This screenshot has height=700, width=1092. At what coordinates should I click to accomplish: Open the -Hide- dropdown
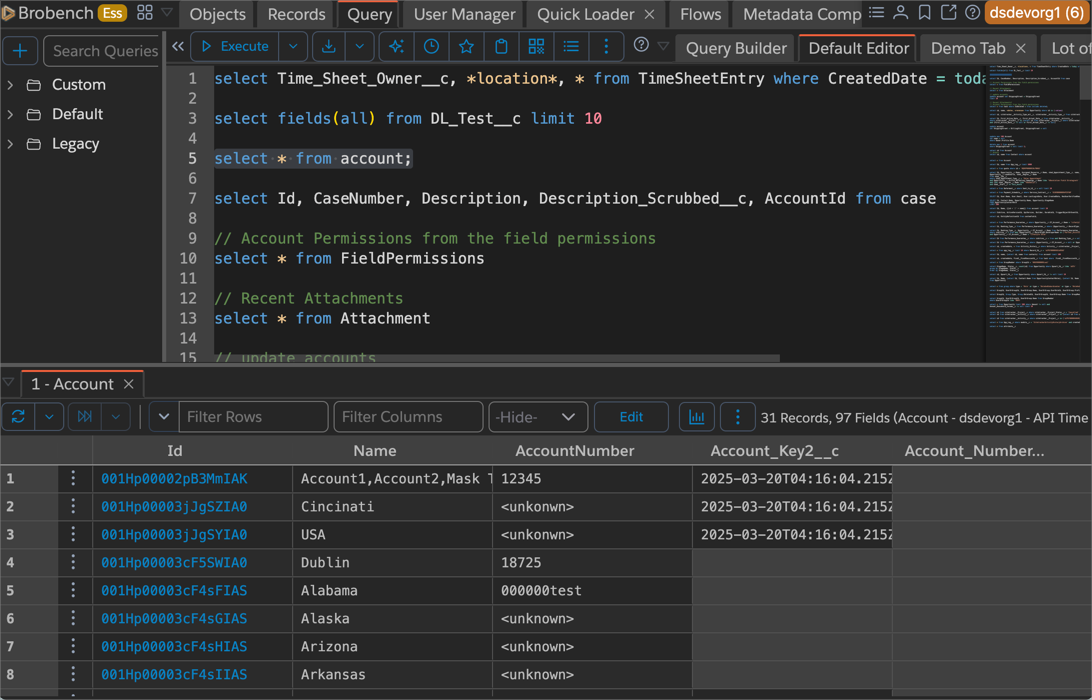(x=537, y=417)
